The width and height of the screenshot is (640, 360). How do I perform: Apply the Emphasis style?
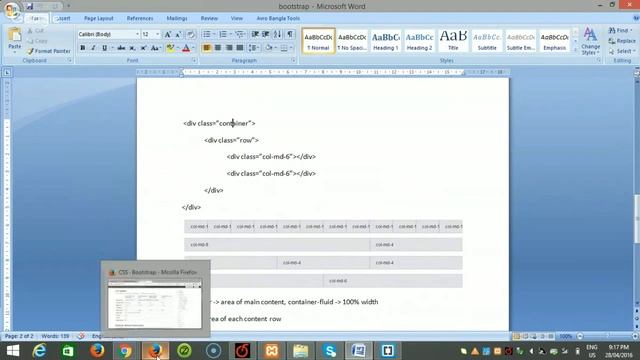coord(554,40)
